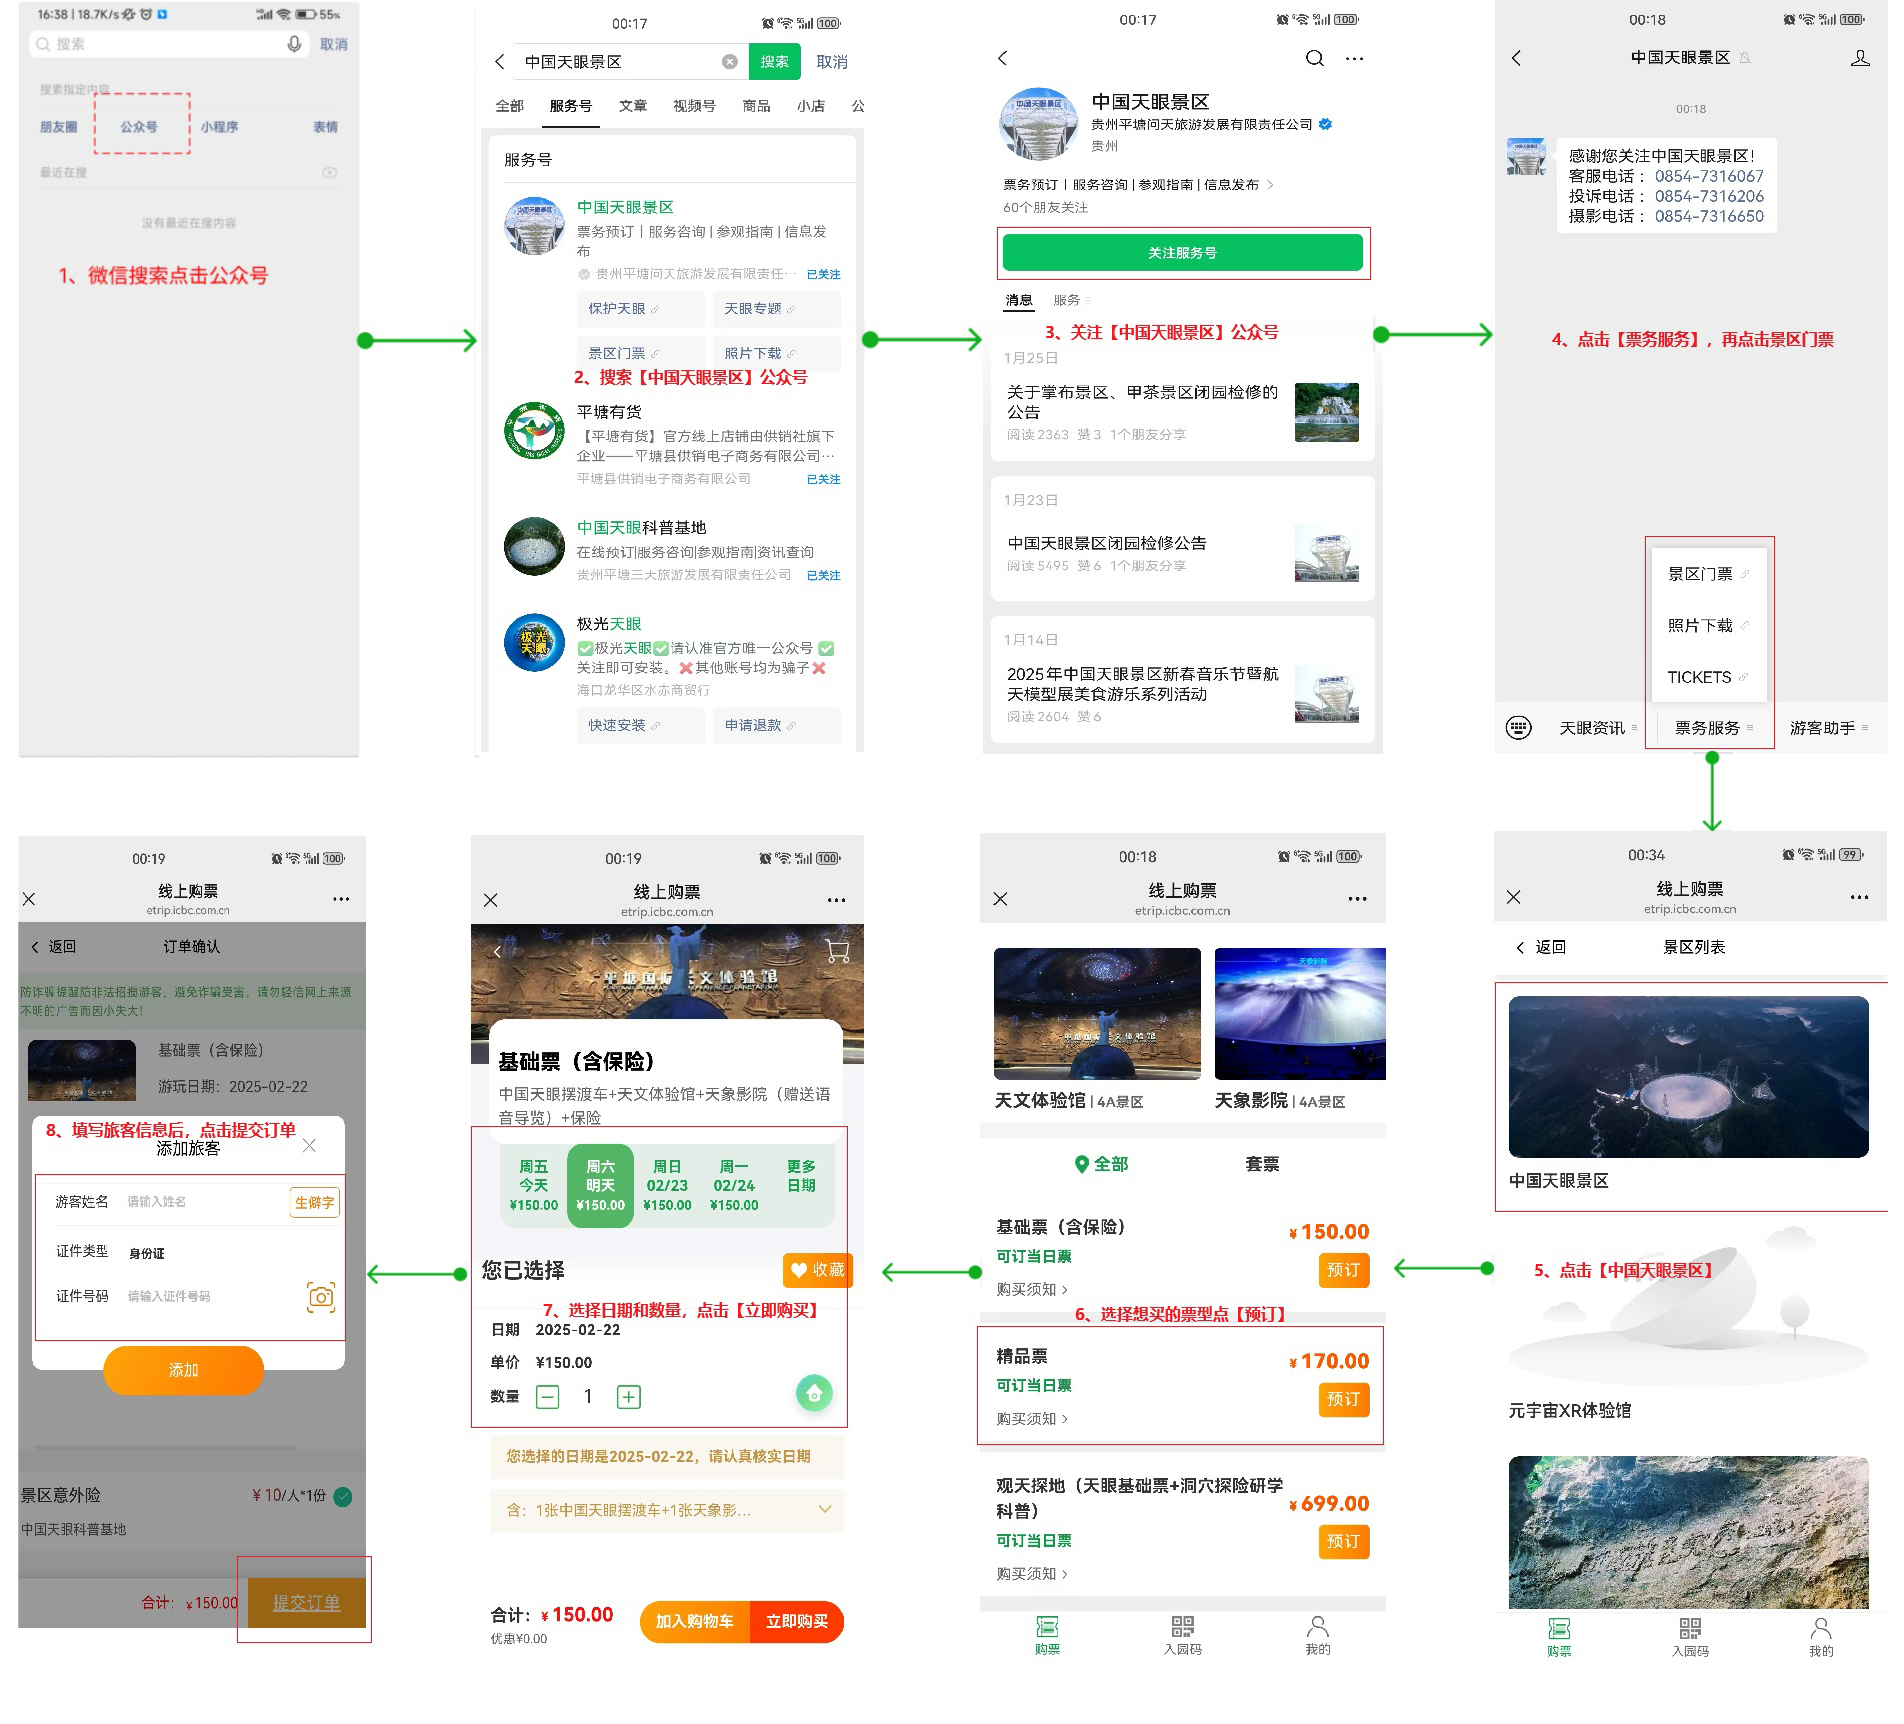Open the 入园码 tab on the 景区列表 page

pos(1690,1637)
